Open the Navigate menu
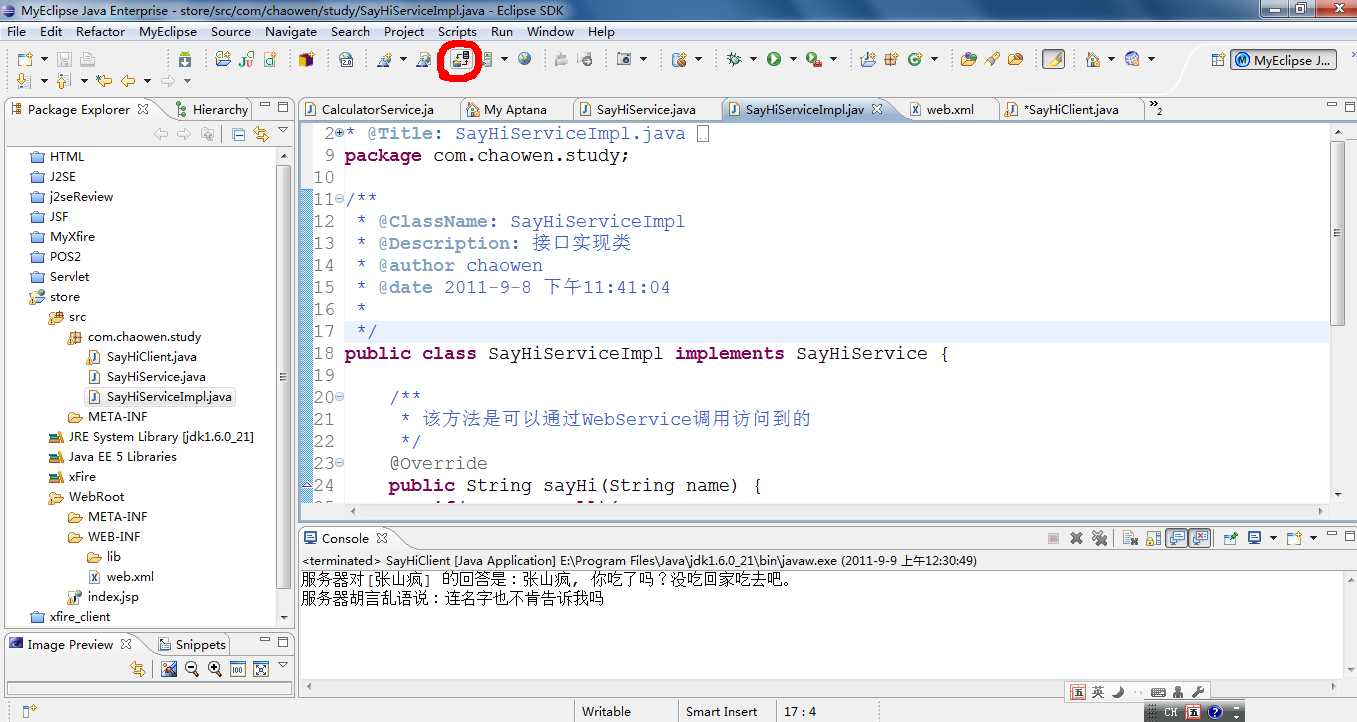Image resolution: width=1357 pixels, height=722 pixels. click(291, 31)
